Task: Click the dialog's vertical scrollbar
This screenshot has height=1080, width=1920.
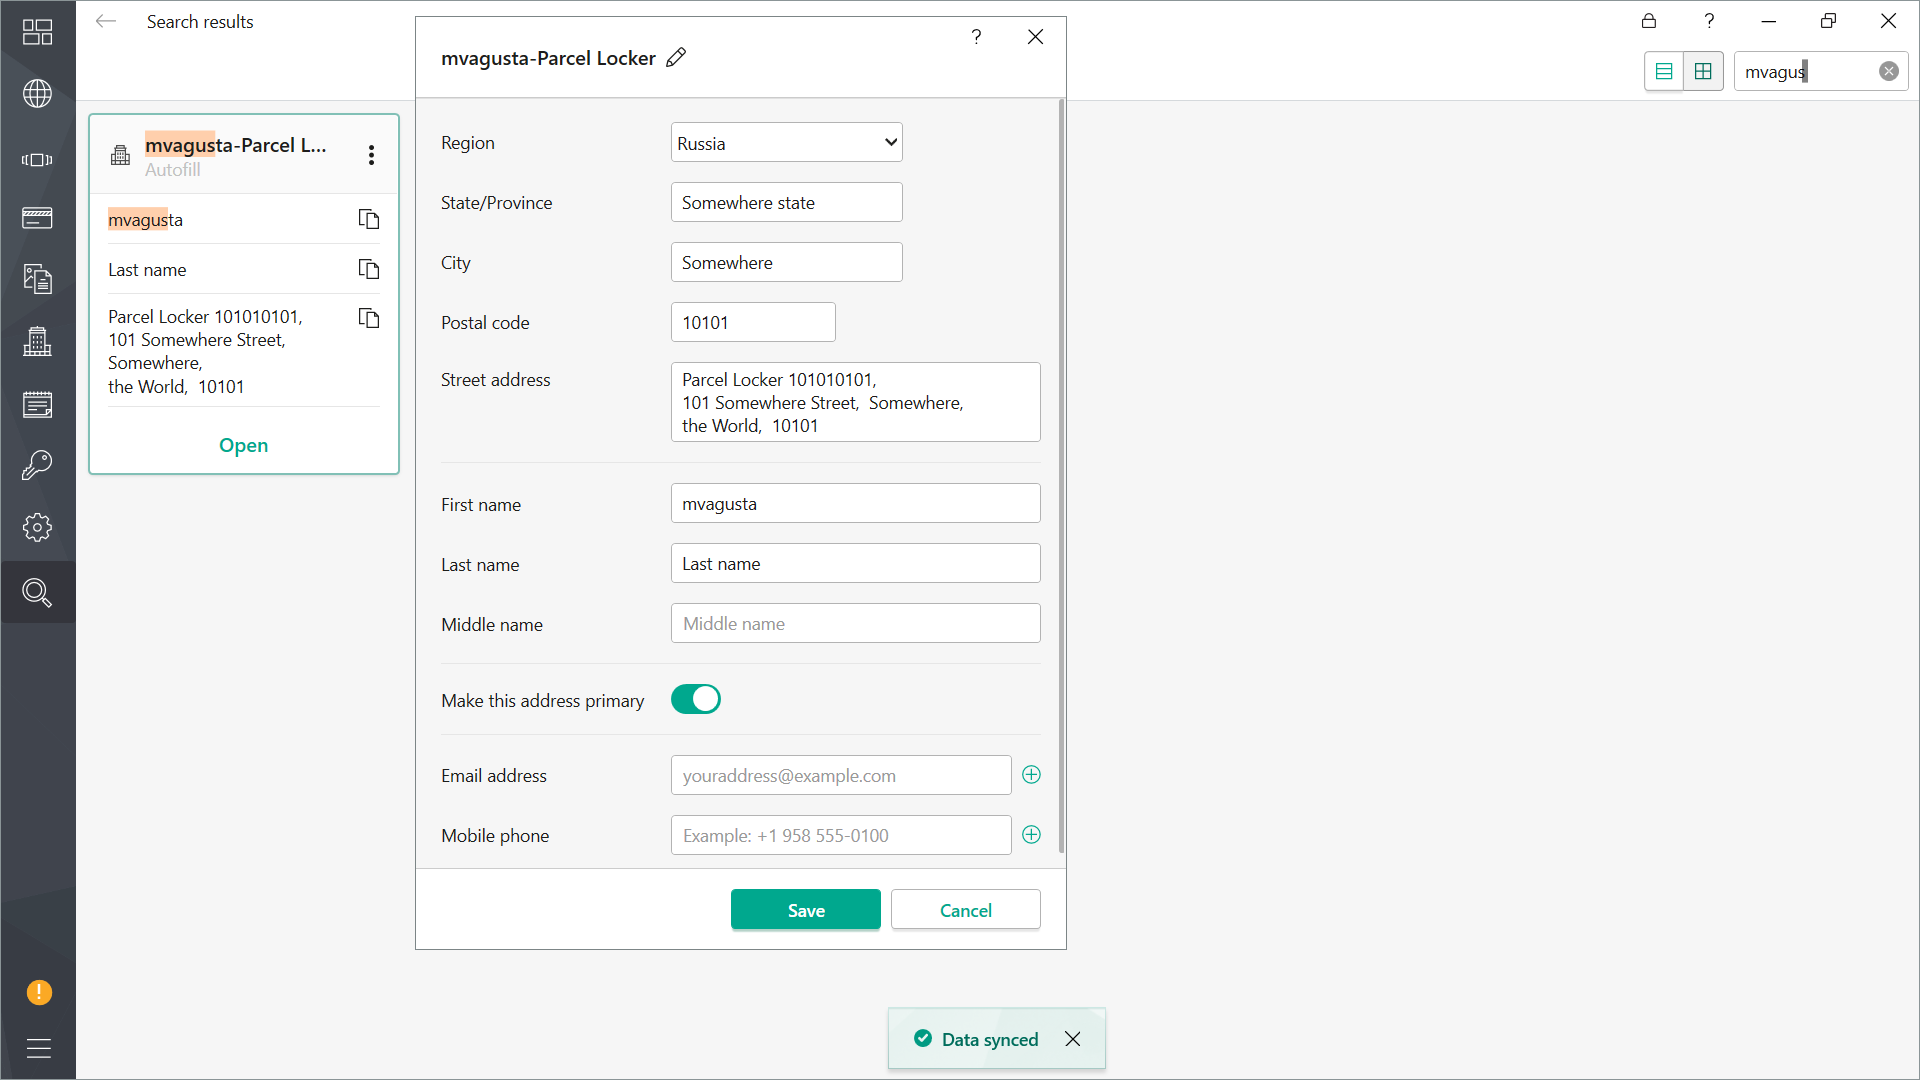Action: pos(1060,475)
